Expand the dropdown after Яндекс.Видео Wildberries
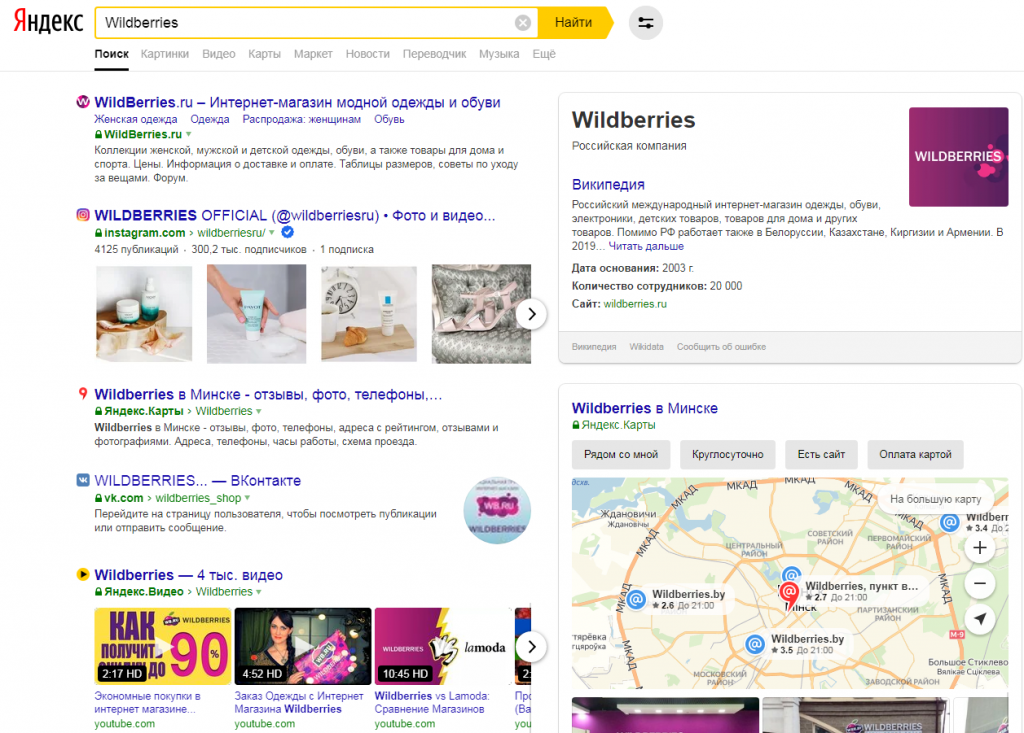 pos(259,592)
